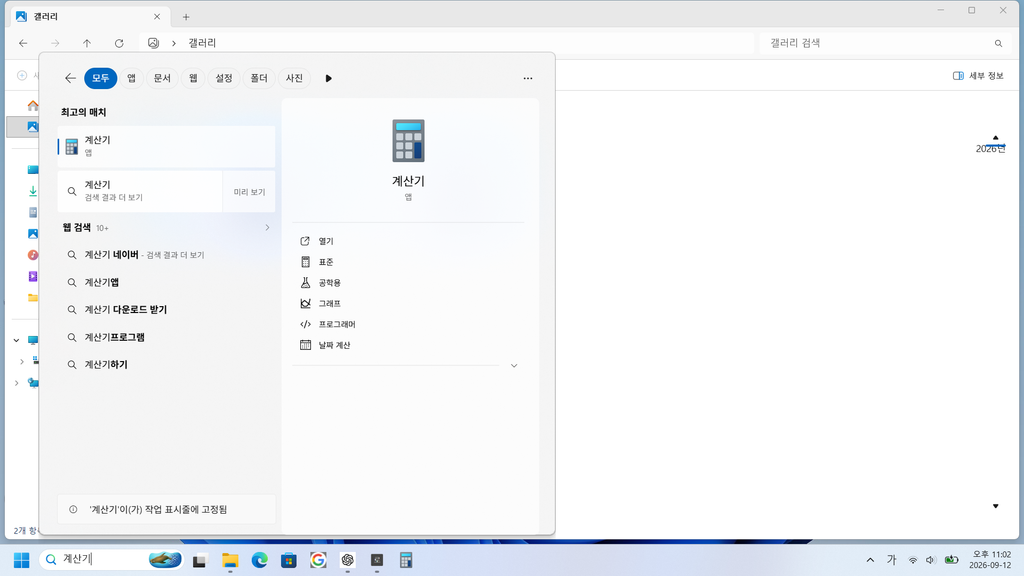The height and width of the screenshot is (576, 1024).
Task: Open Task View on taskbar
Action: pos(200,560)
